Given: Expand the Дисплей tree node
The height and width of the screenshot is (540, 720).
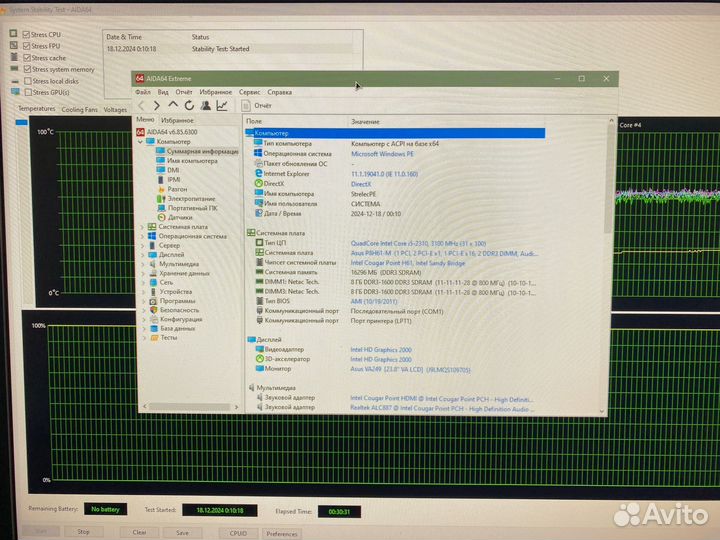Looking at the screenshot, I should tap(143, 255).
